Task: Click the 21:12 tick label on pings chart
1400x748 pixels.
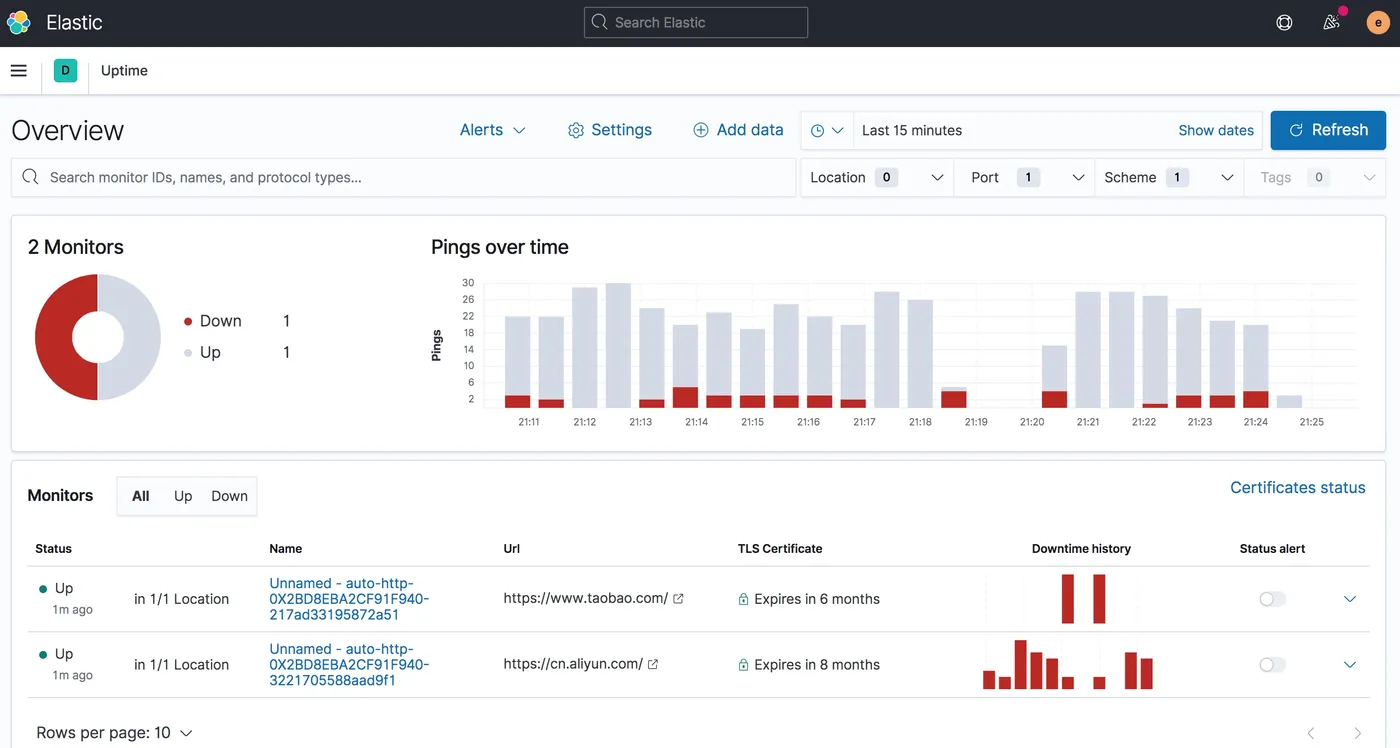Action: coord(585,422)
